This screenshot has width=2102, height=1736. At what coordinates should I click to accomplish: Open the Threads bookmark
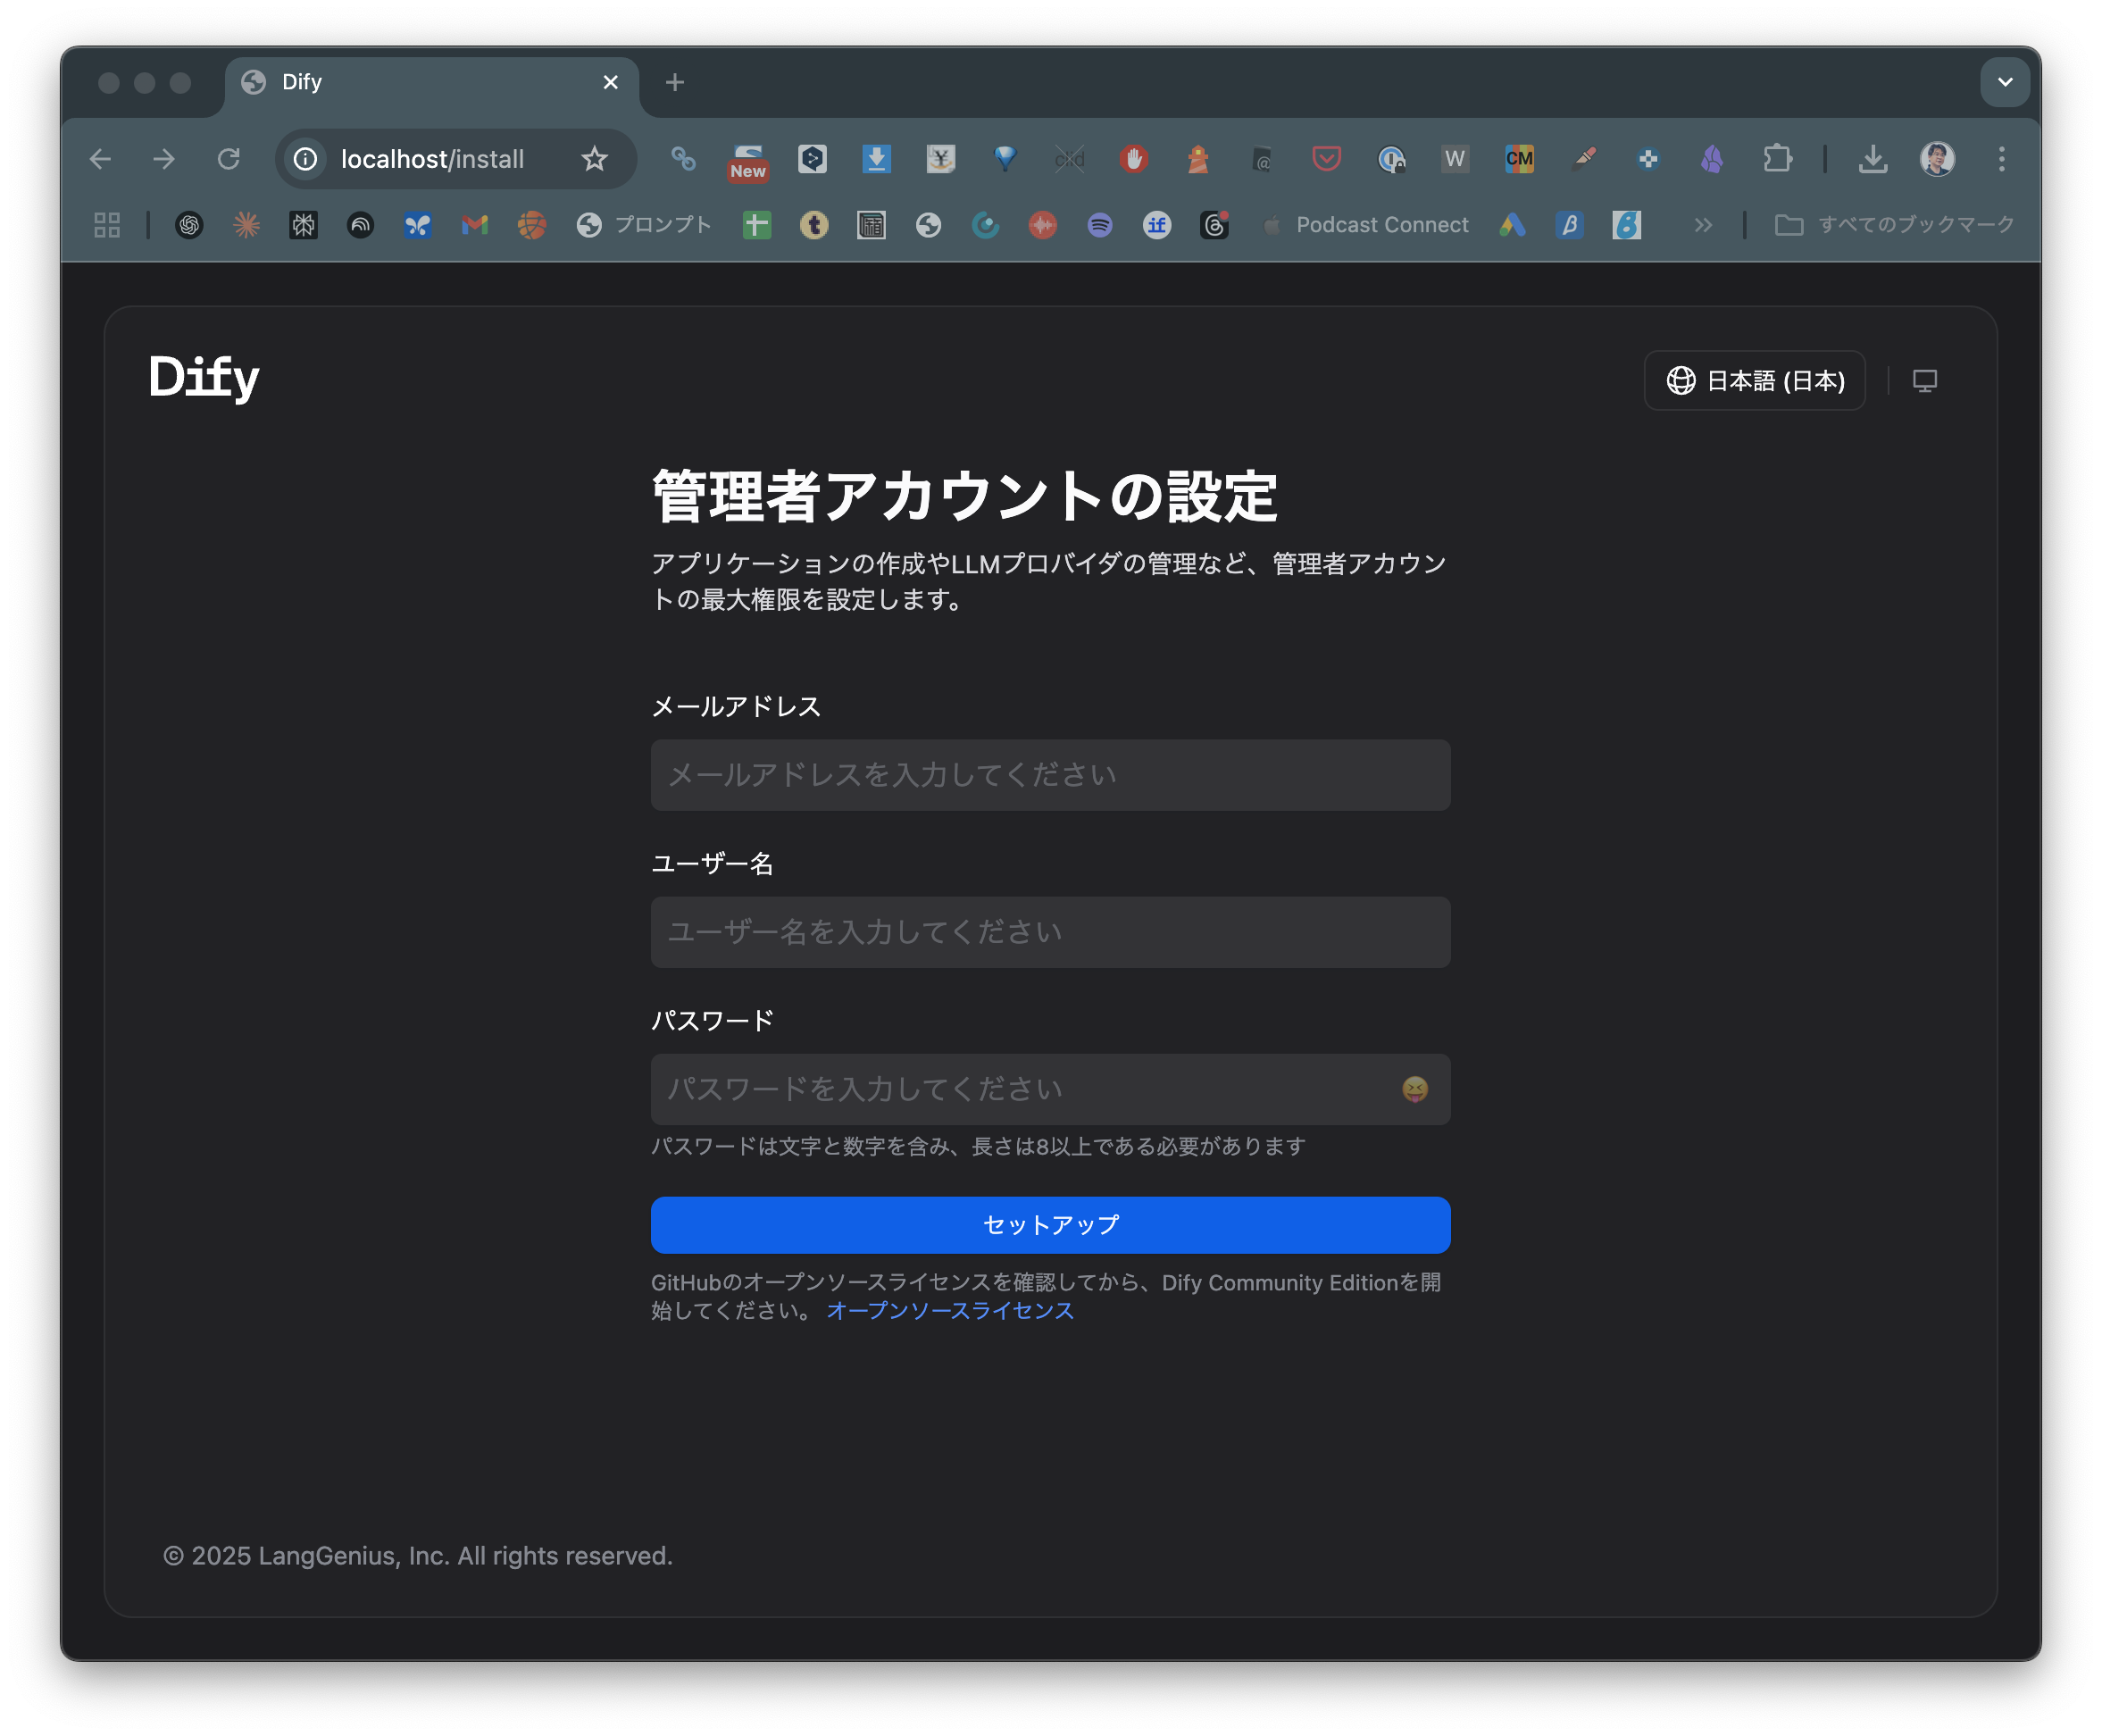(1214, 225)
